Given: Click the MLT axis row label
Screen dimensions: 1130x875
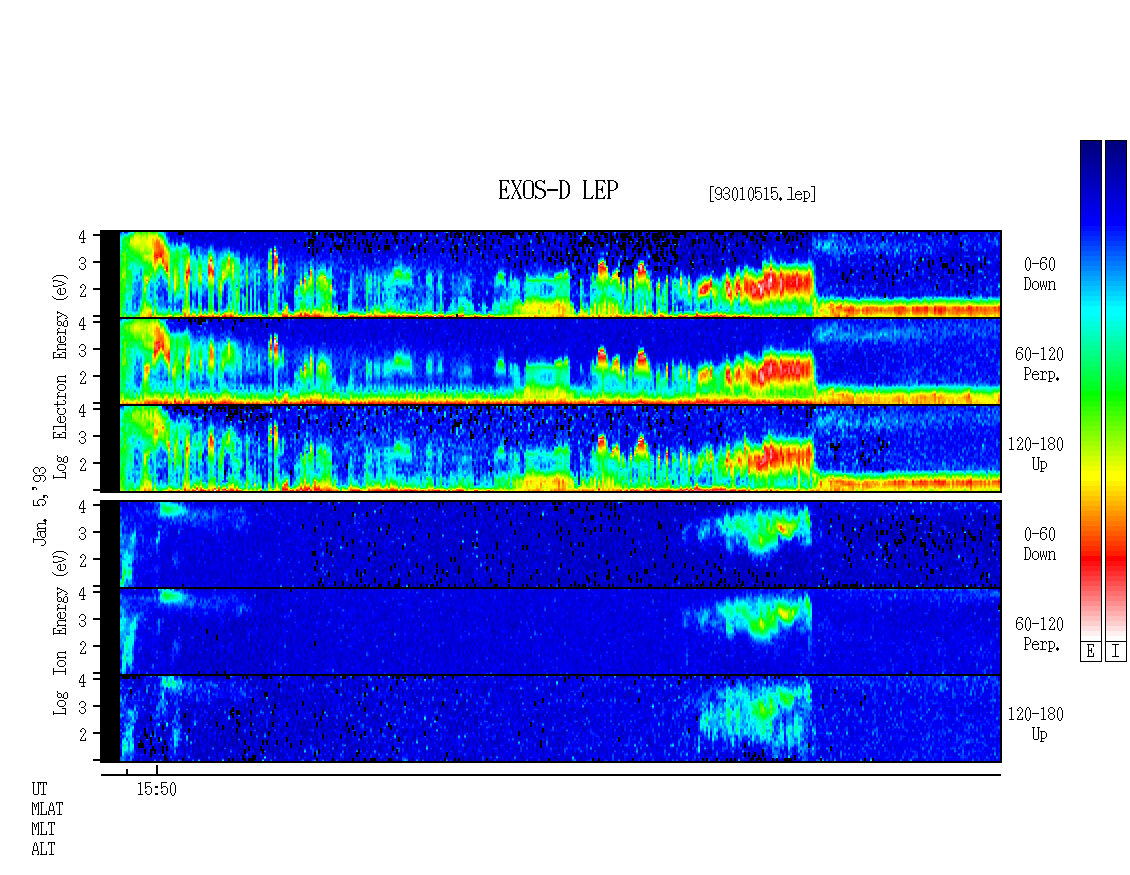Looking at the screenshot, I should (x=43, y=830).
